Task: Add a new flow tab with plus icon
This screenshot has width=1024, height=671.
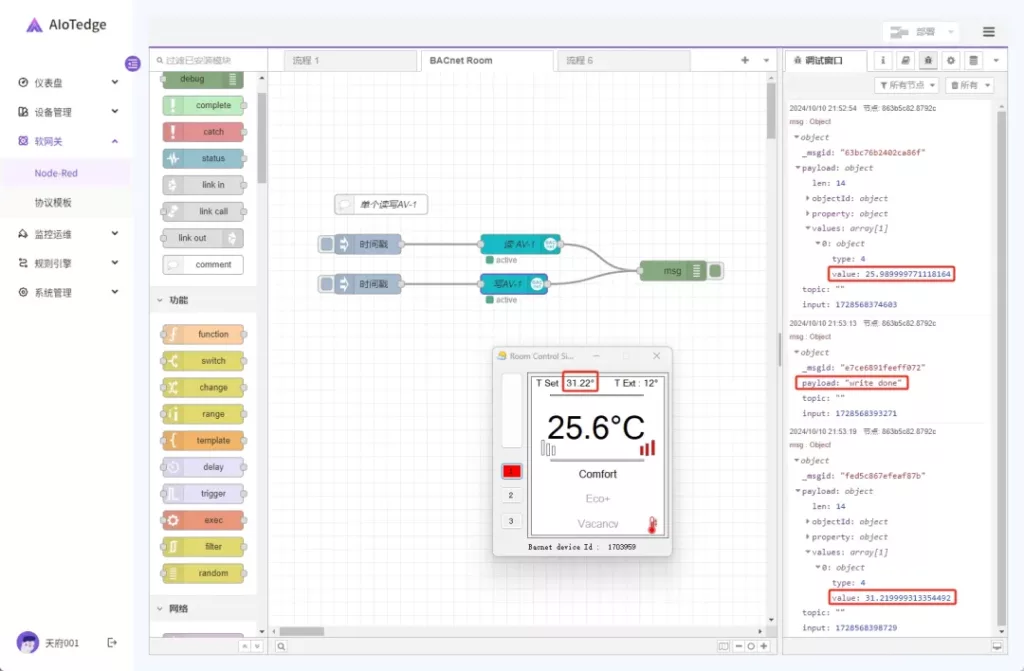Action: pos(744,61)
